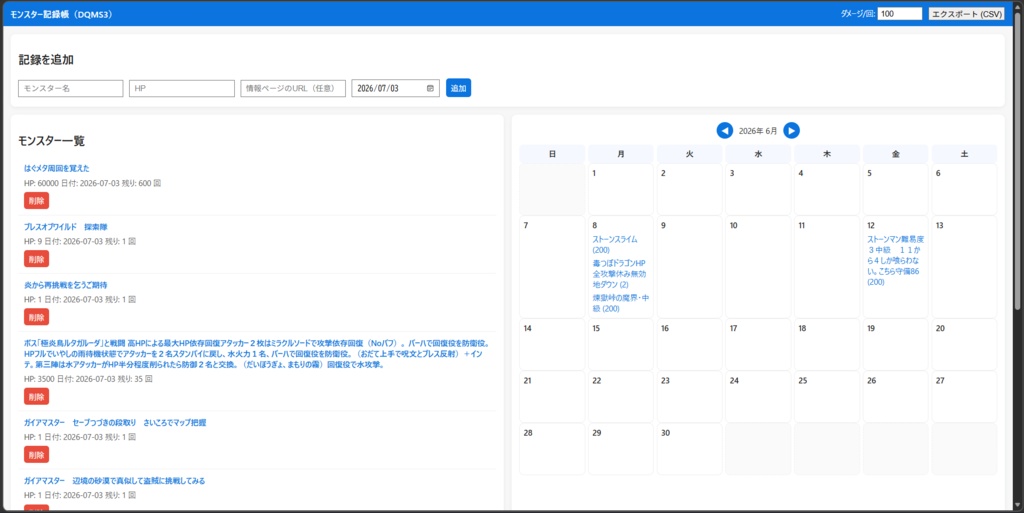This screenshot has width=1024, height=513.
Task: Select calendar day 30
Action: click(689, 449)
